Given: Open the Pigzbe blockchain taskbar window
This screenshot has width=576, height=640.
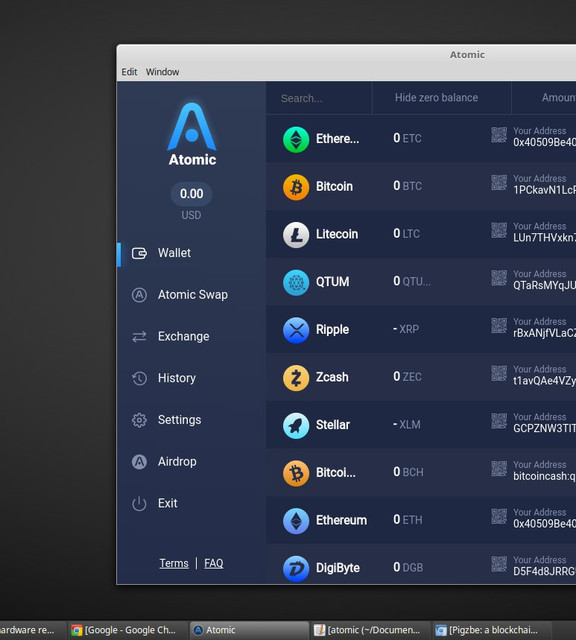Looking at the screenshot, I should 490,630.
